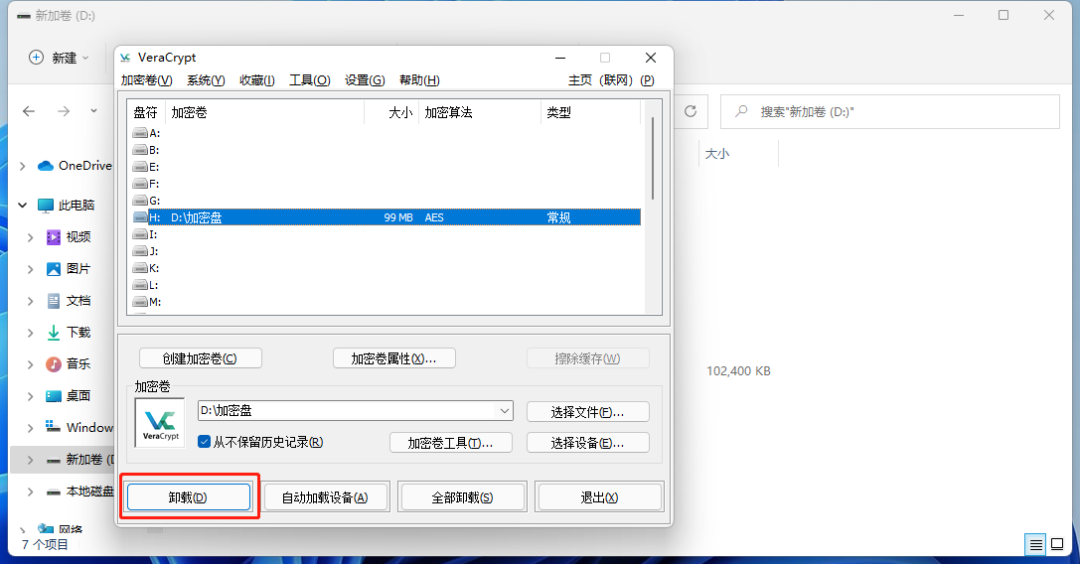Click the 文档 icon in Explorer sidebar

(53, 300)
